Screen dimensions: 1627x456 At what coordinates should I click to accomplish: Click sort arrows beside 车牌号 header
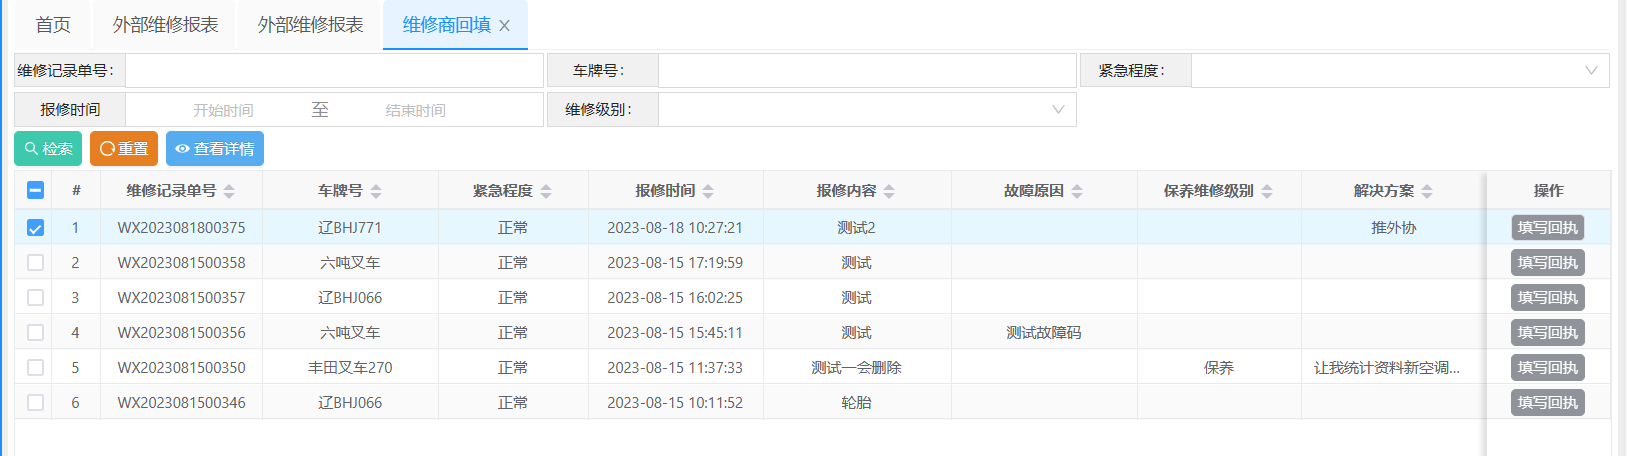pyautogui.click(x=376, y=191)
